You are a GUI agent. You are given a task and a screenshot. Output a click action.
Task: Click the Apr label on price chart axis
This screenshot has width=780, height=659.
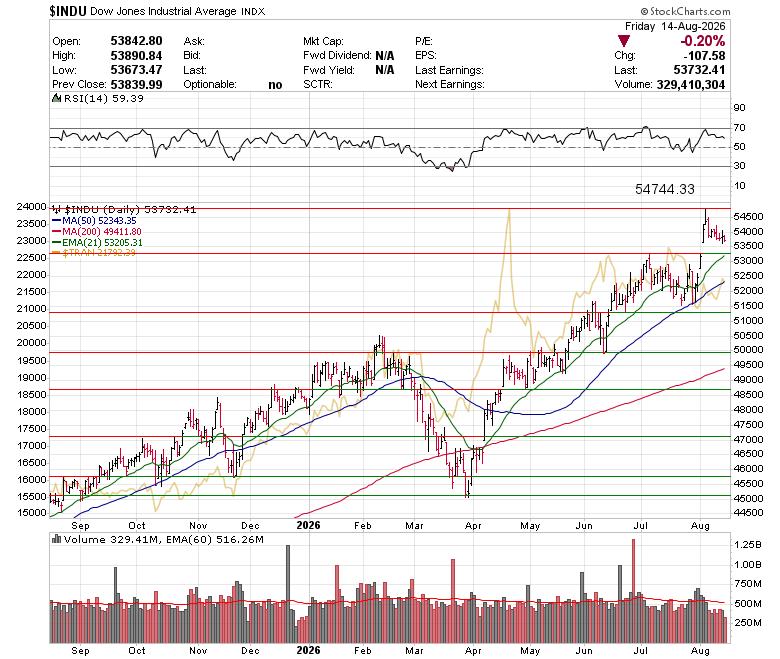tap(473, 526)
